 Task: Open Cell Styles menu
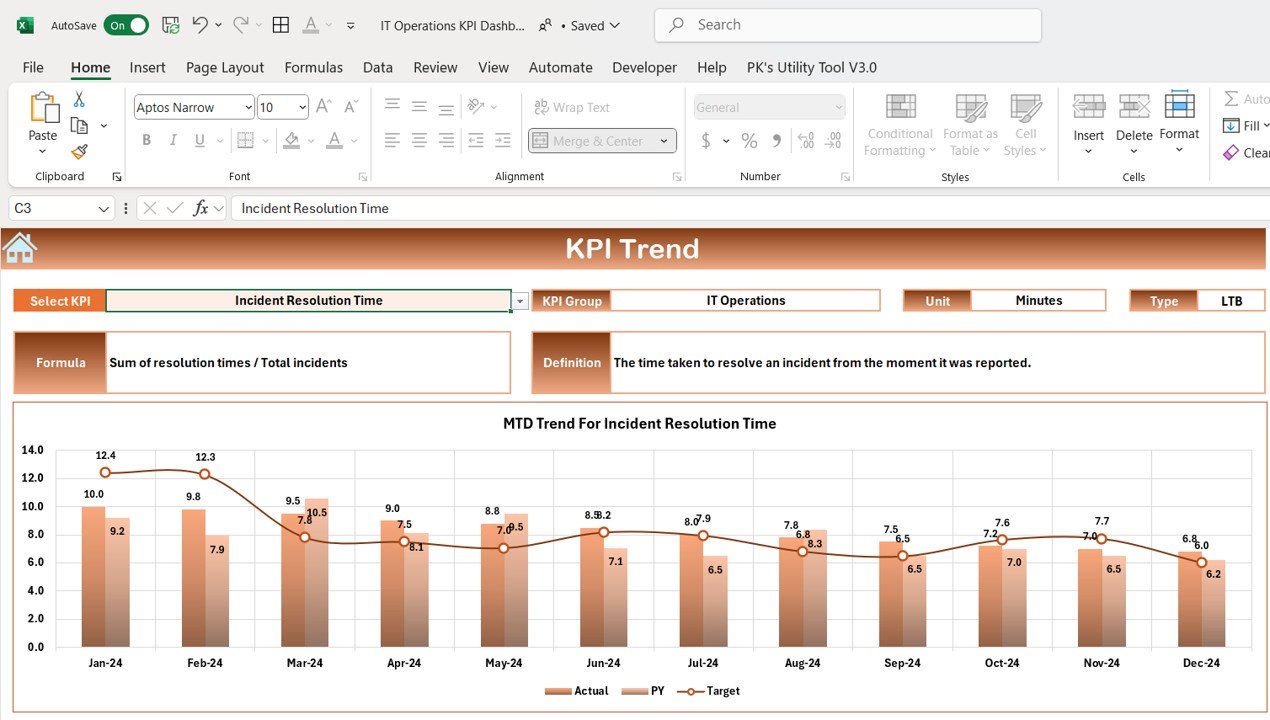[x=1025, y=125]
